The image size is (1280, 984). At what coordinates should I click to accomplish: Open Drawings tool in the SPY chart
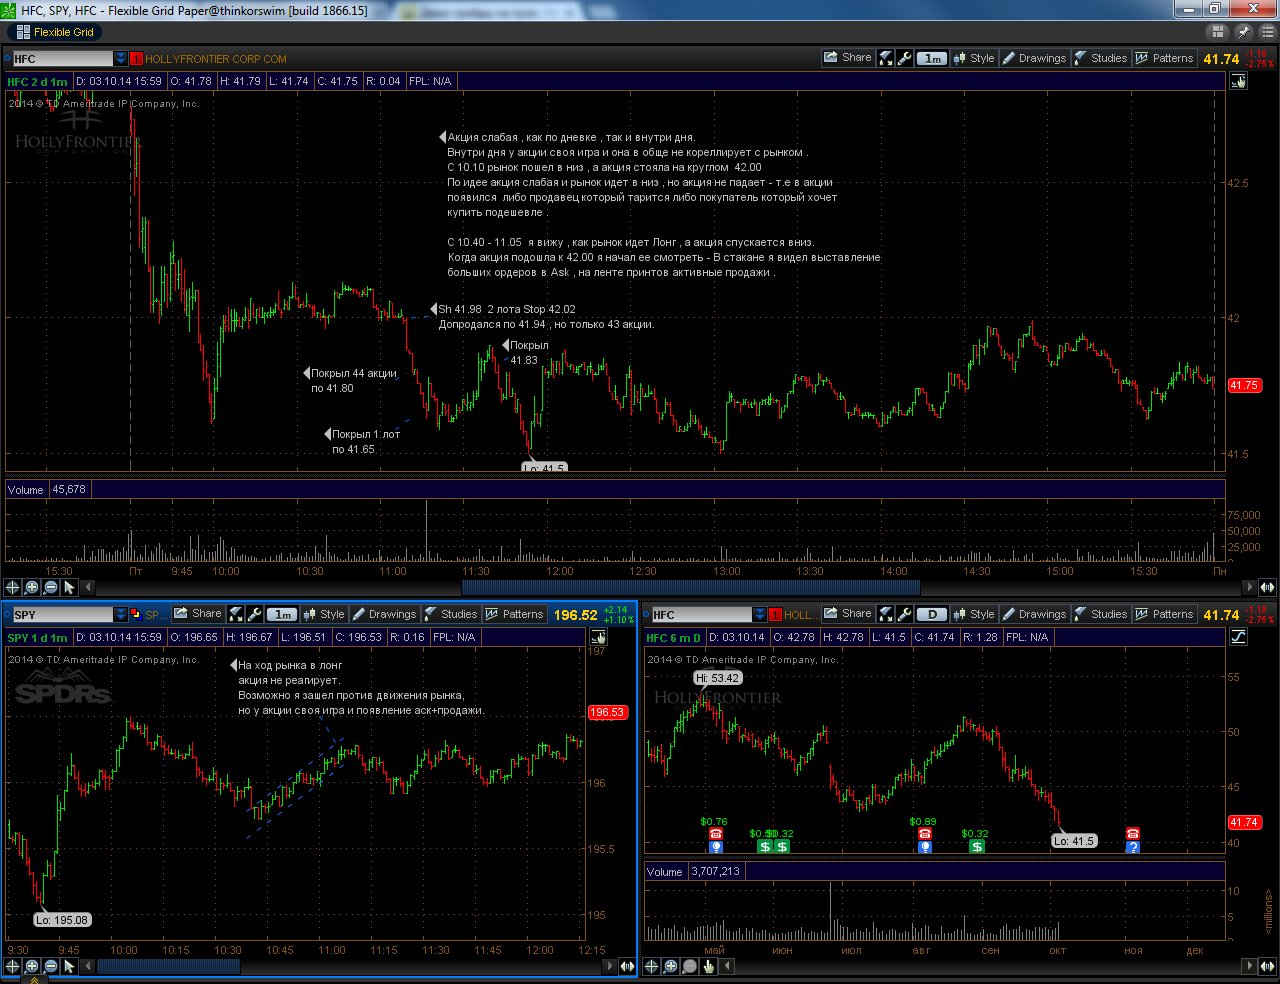(383, 614)
